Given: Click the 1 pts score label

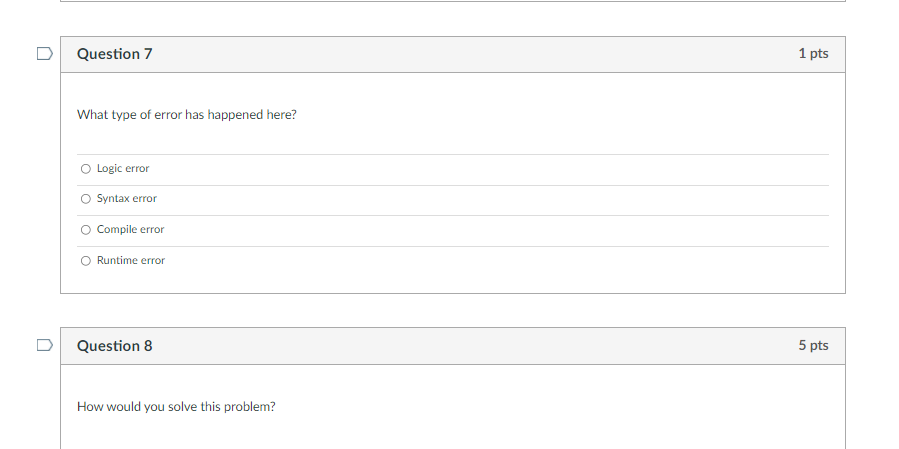Looking at the screenshot, I should [813, 54].
